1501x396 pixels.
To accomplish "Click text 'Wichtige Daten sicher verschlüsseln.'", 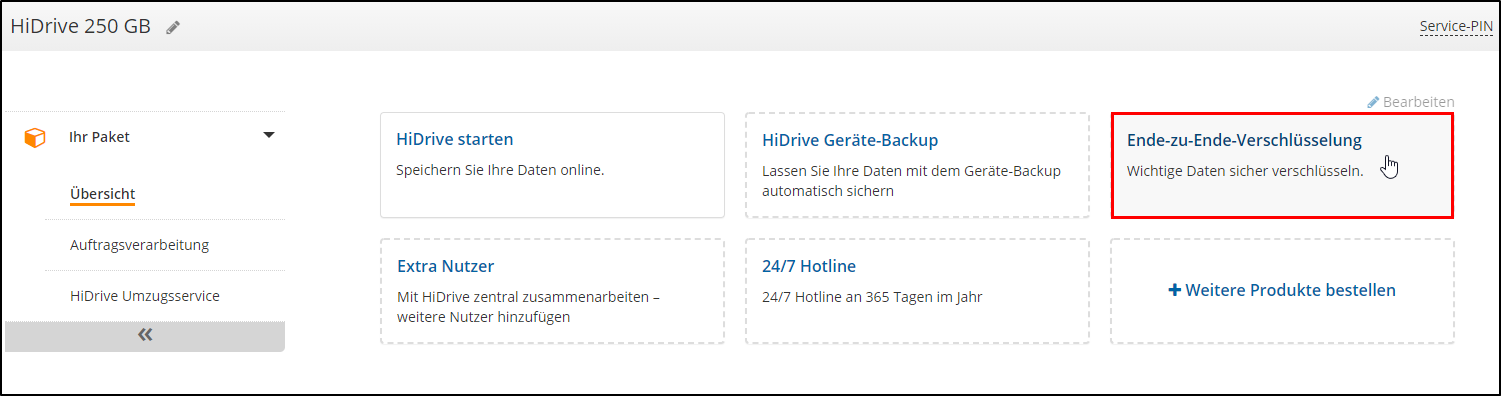I will pyautogui.click(x=1245, y=171).
